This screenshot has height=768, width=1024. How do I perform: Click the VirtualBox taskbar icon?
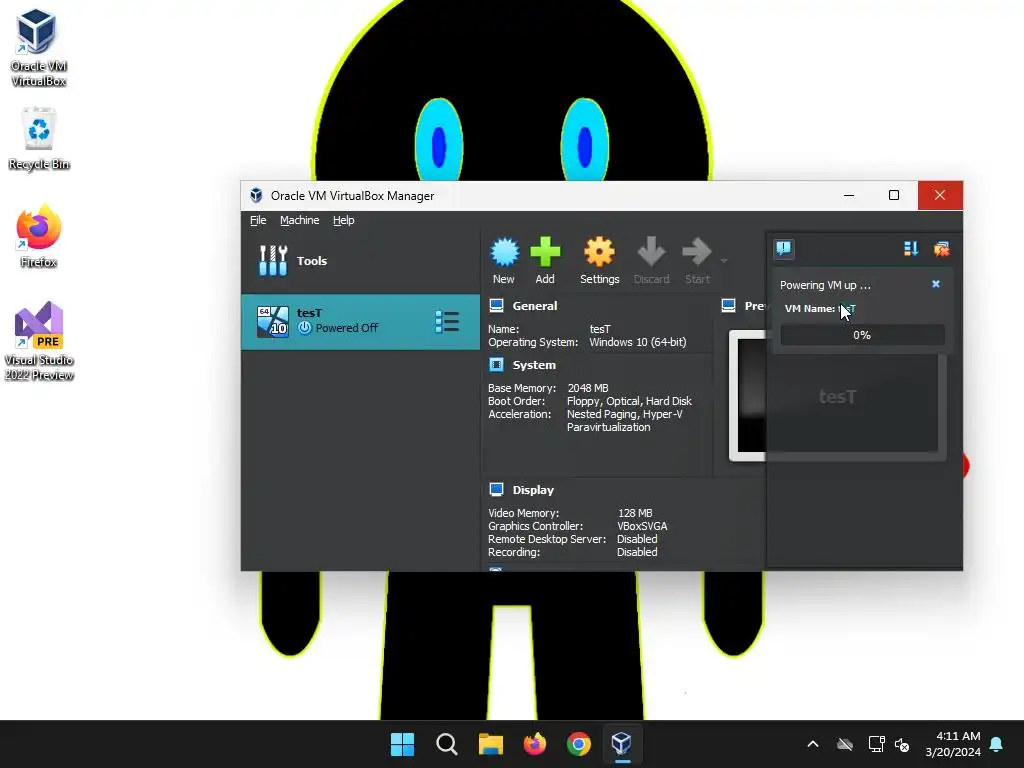point(622,744)
